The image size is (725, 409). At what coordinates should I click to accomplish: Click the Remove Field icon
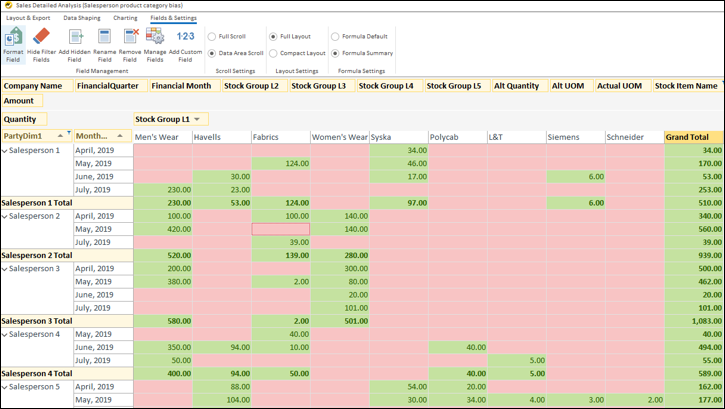(x=129, y=38)
